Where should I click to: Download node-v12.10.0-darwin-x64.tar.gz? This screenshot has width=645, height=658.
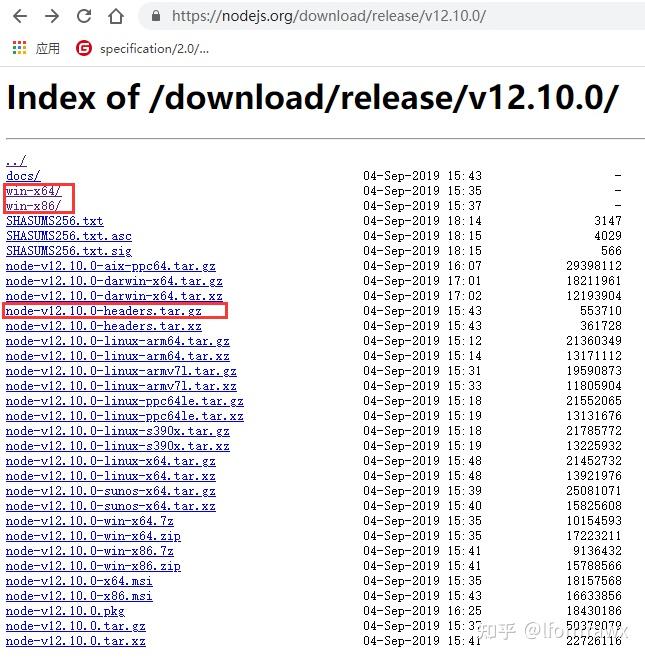(114, 281)
